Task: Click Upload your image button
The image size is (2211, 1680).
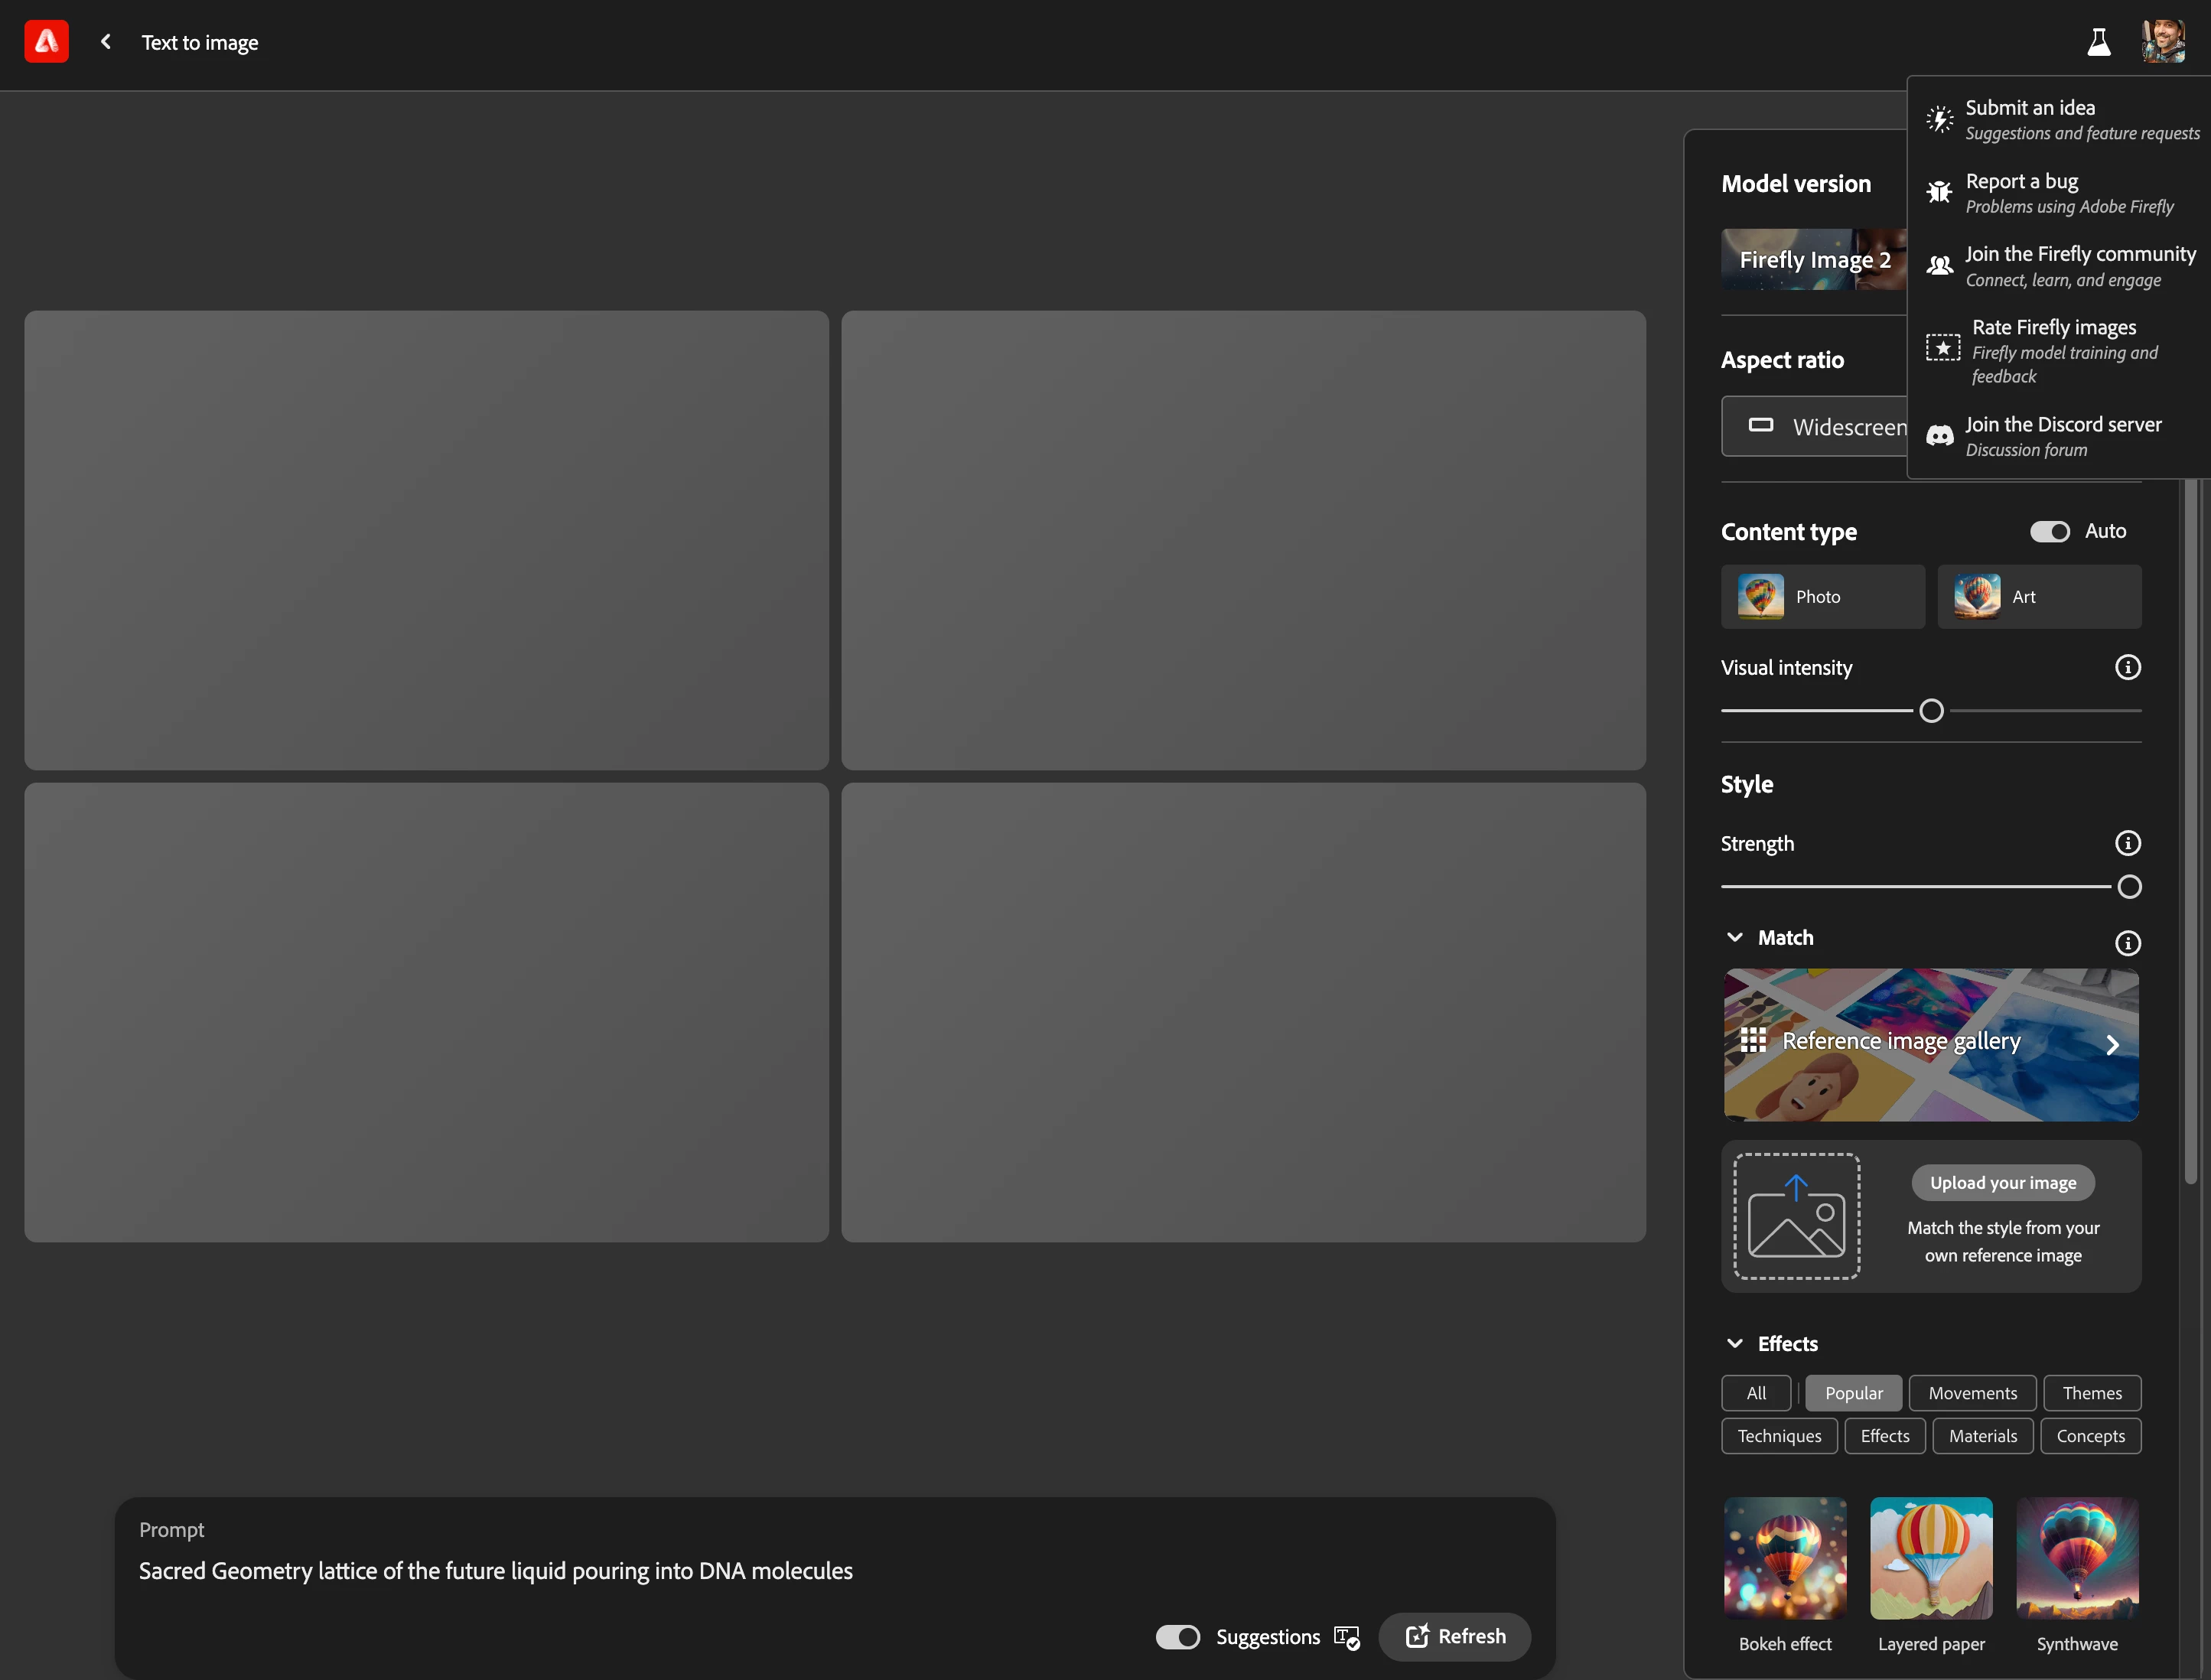Action: (x=2002, y=1183)
